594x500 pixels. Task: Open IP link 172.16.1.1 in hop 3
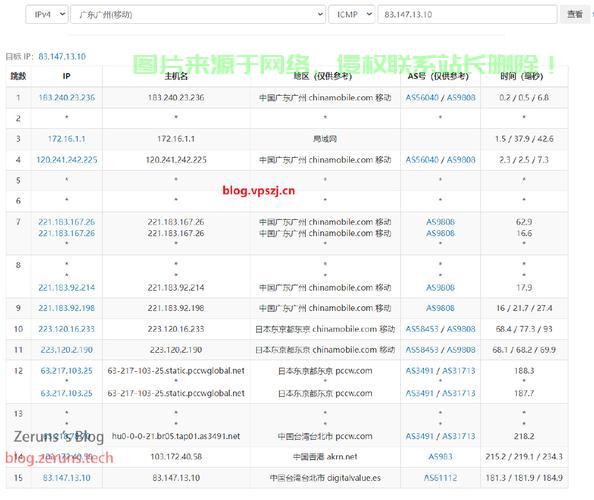click(x=67, y=139)
